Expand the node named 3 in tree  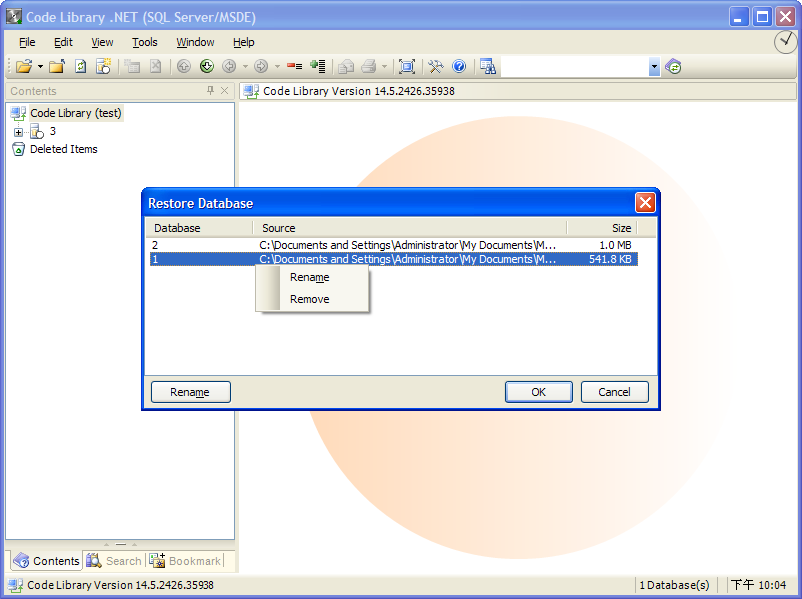[x=18, y=132]
